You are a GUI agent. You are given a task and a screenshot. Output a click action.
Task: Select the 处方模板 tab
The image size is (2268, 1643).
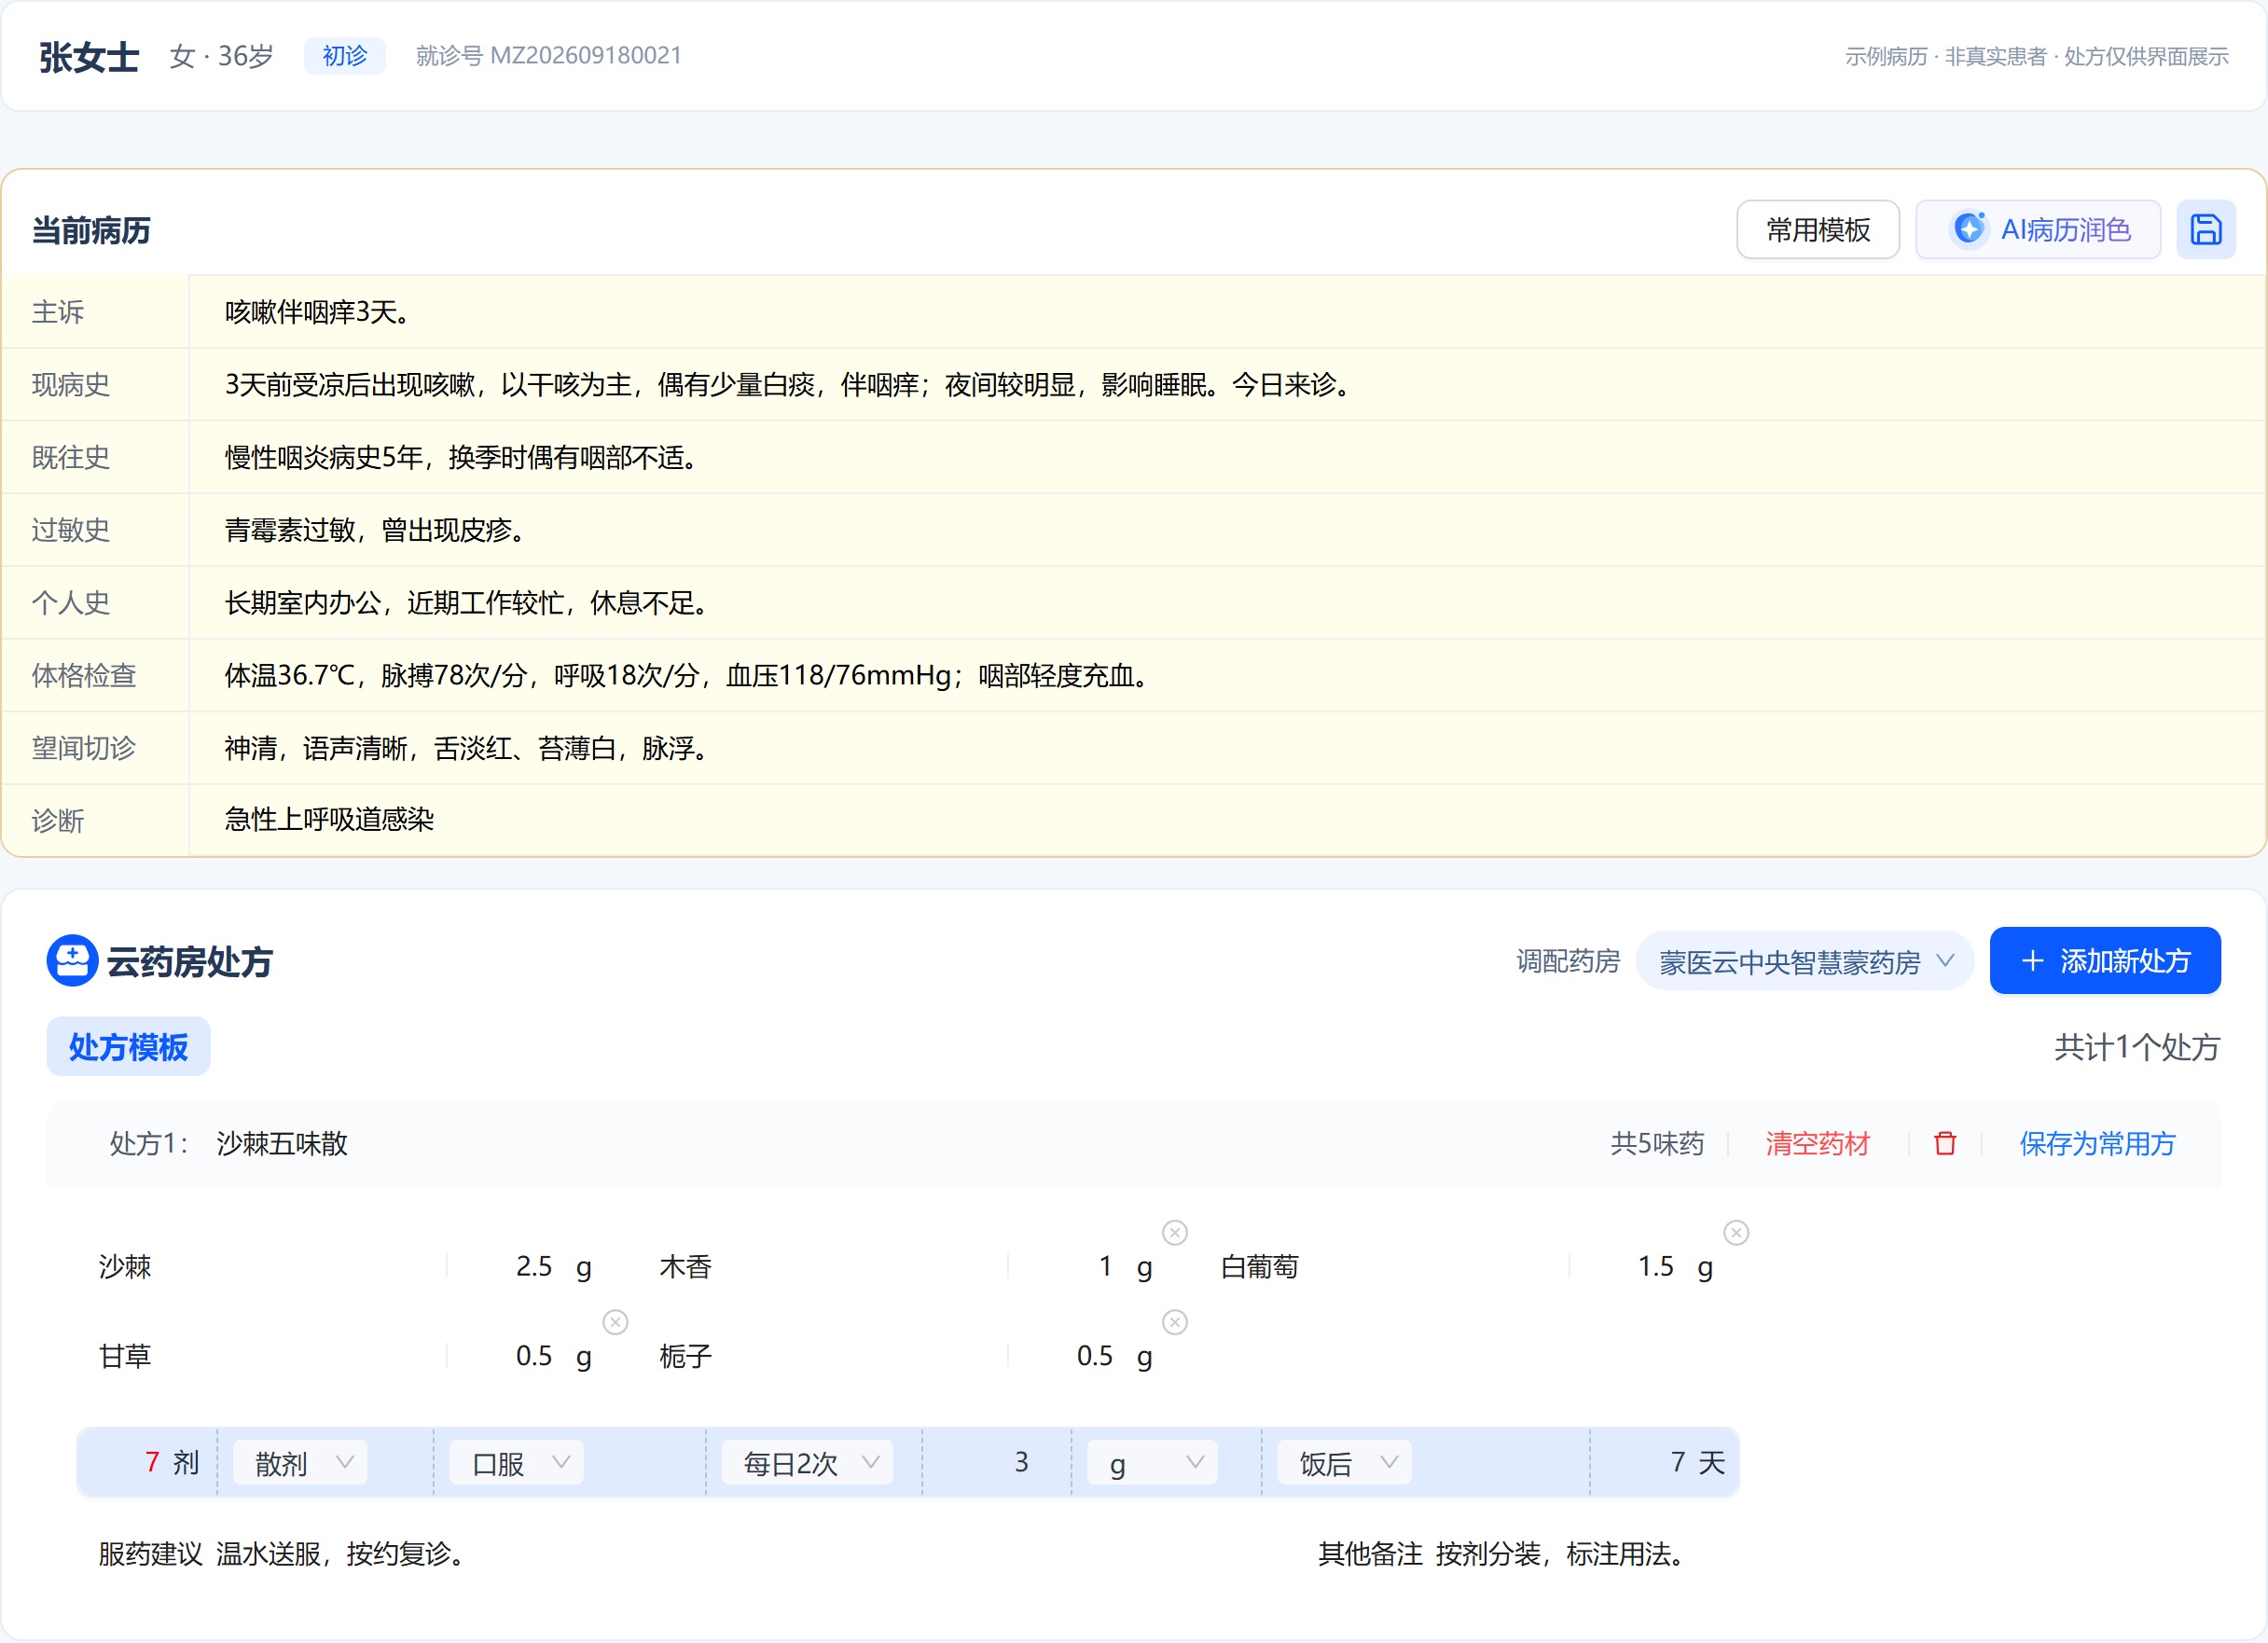point(128,1047)
